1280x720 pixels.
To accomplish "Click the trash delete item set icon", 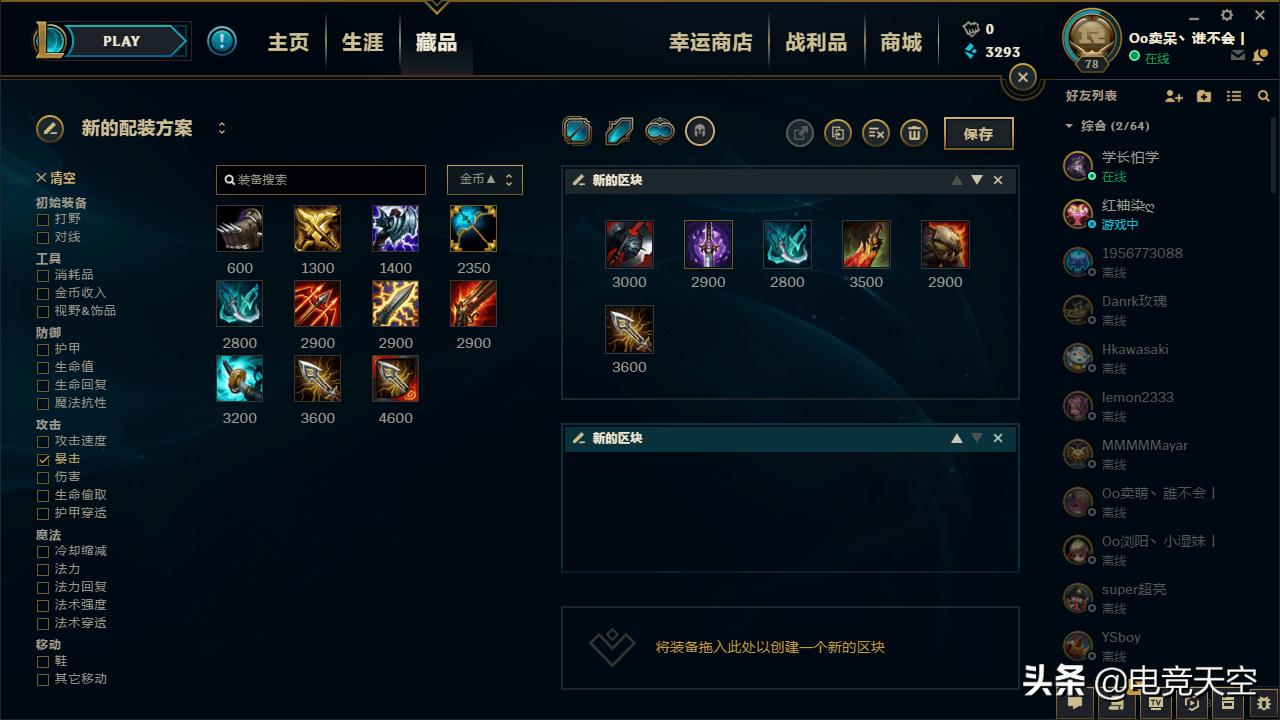I will pos(913,132).
